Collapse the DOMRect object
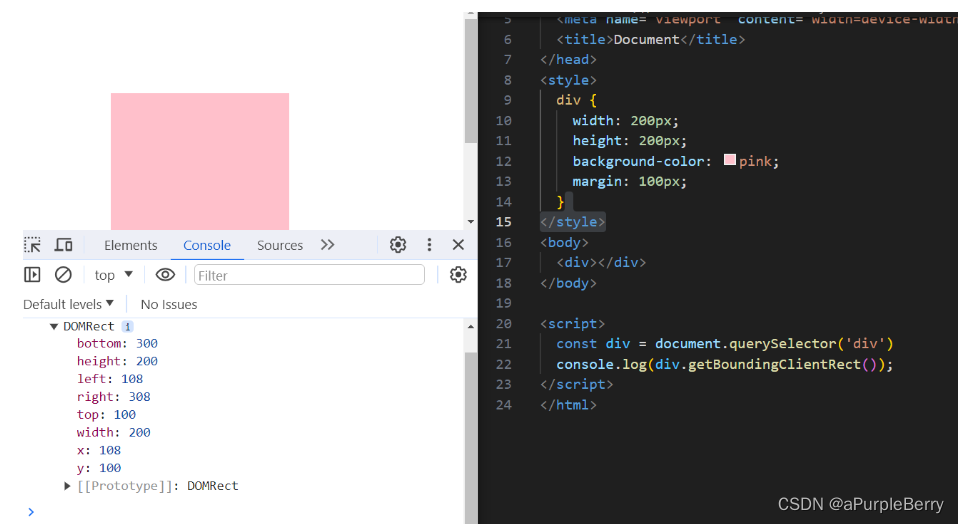The height and width of the screenshot is (524, 960). click(x=54, y=327)
